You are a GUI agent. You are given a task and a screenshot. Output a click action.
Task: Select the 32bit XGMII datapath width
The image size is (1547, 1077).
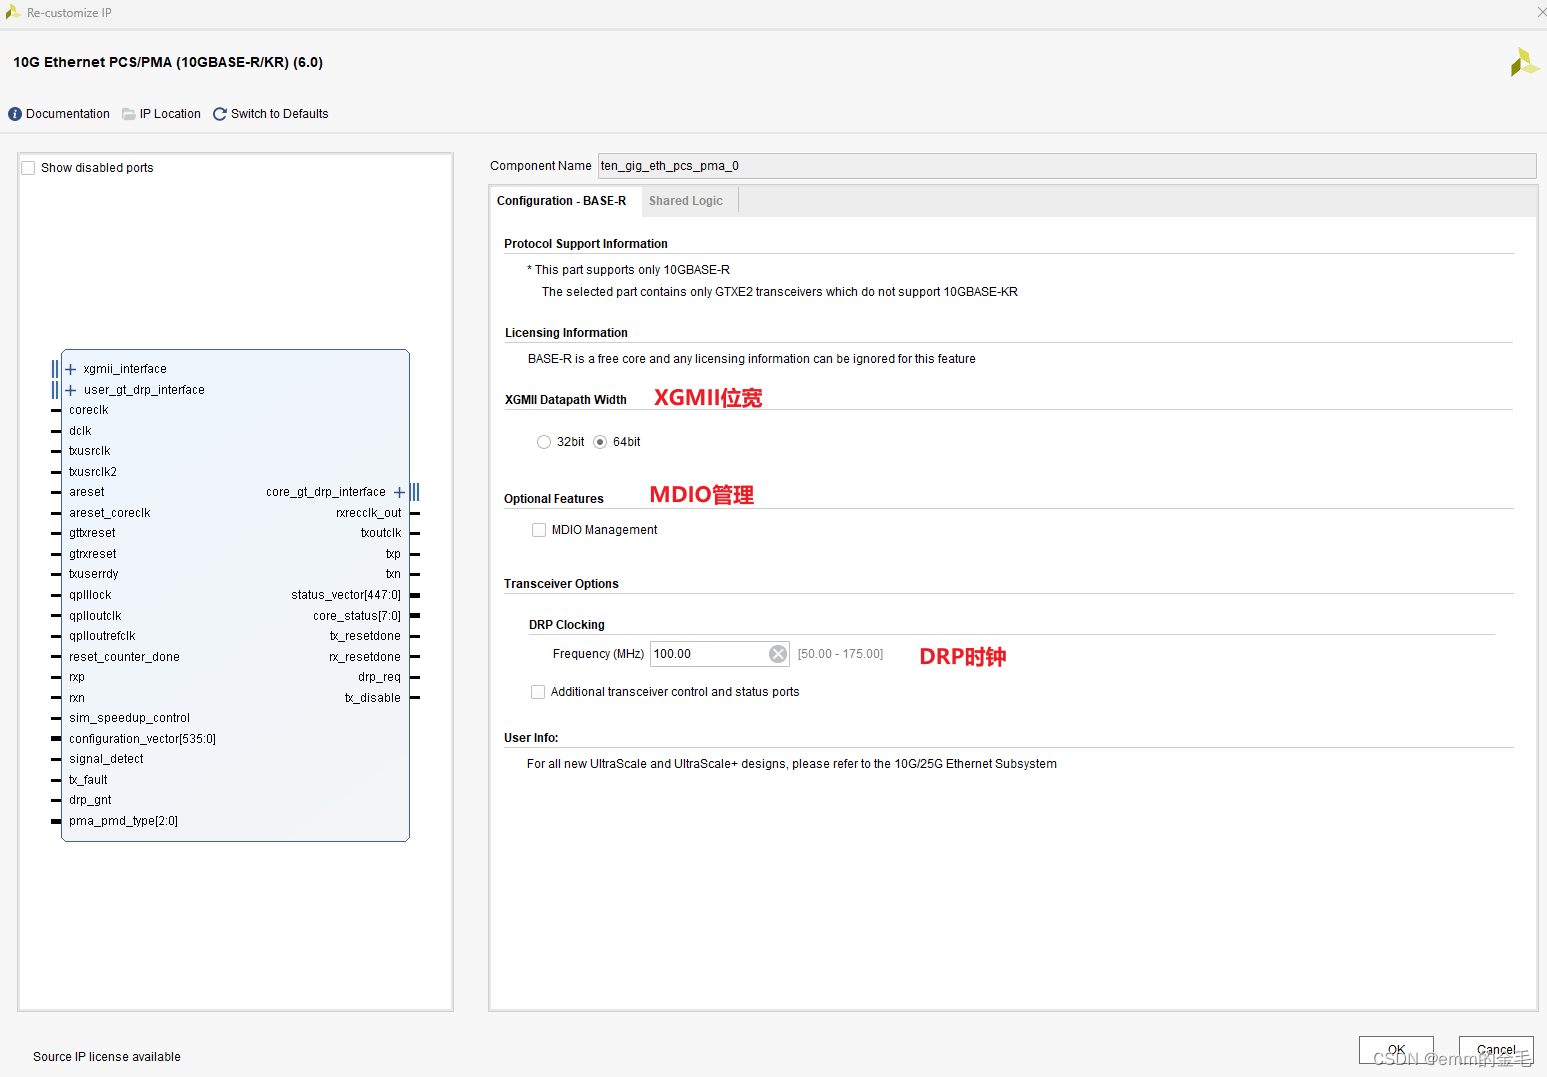tap(544, 442)
